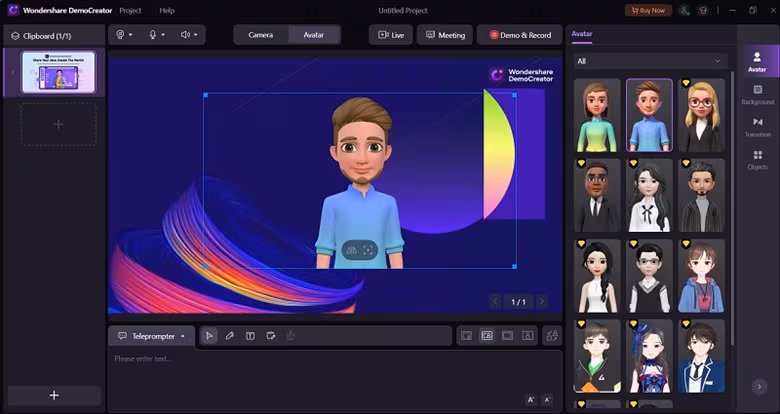Select the Avatar panel tab header
This screenshot has height=414, width=780.
tap(582, 34)
